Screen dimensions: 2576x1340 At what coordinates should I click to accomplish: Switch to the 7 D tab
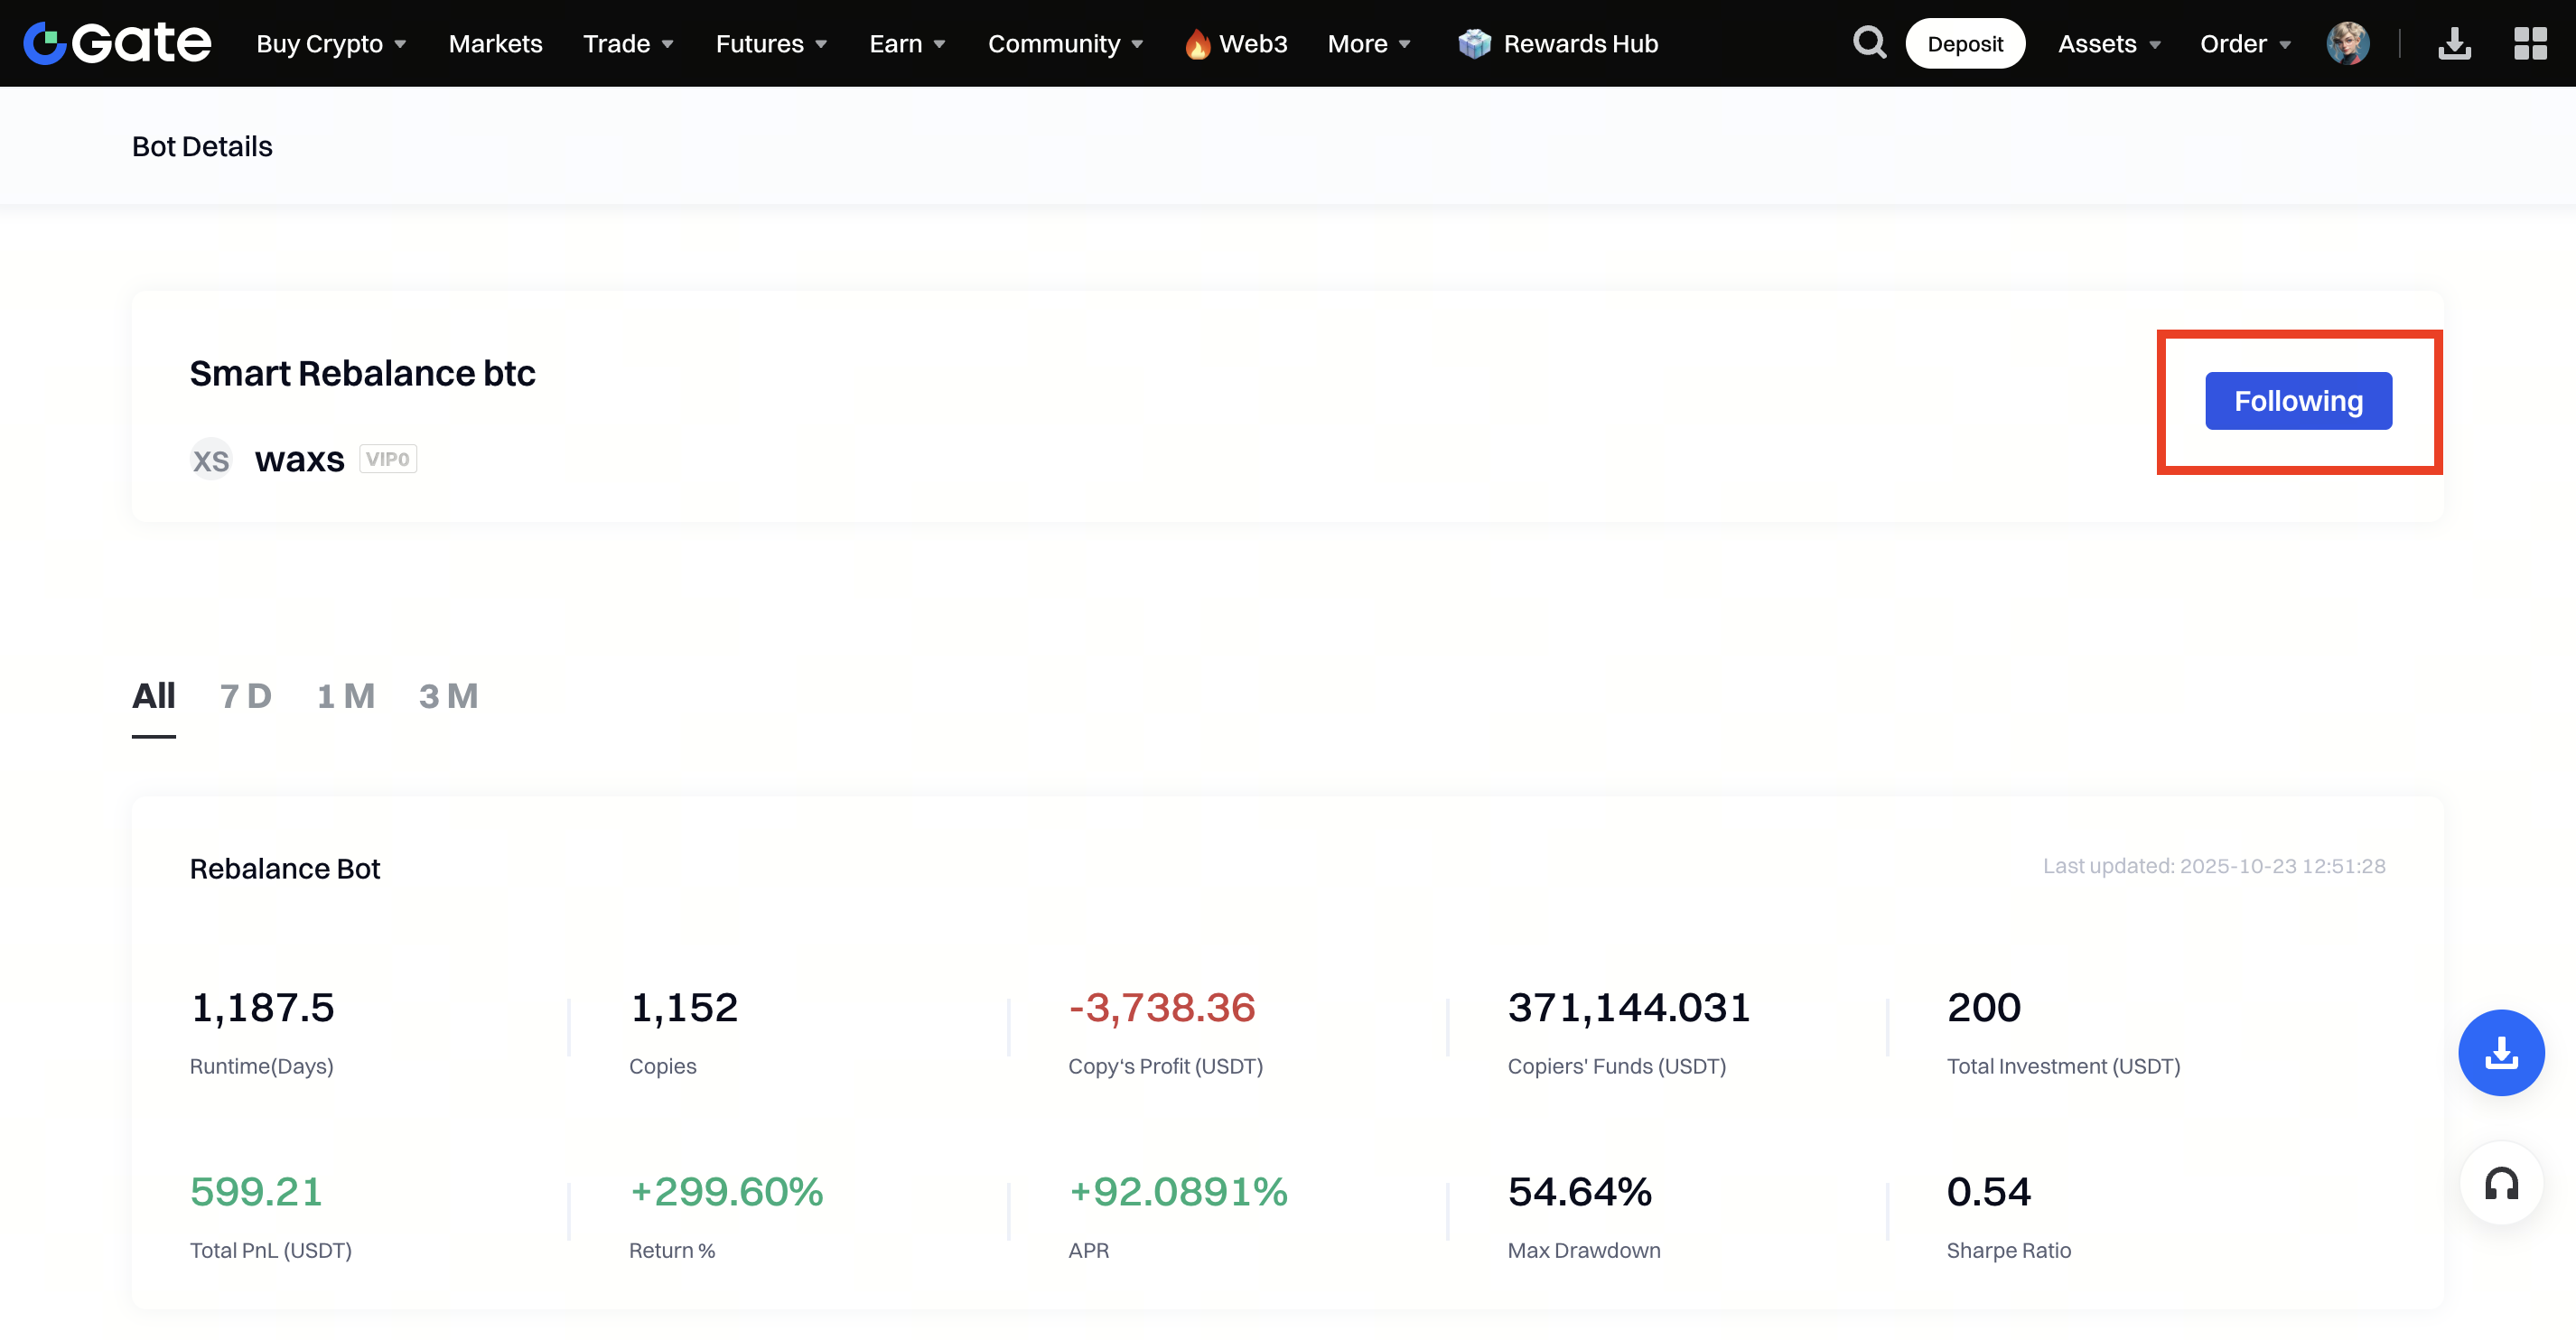246,696
